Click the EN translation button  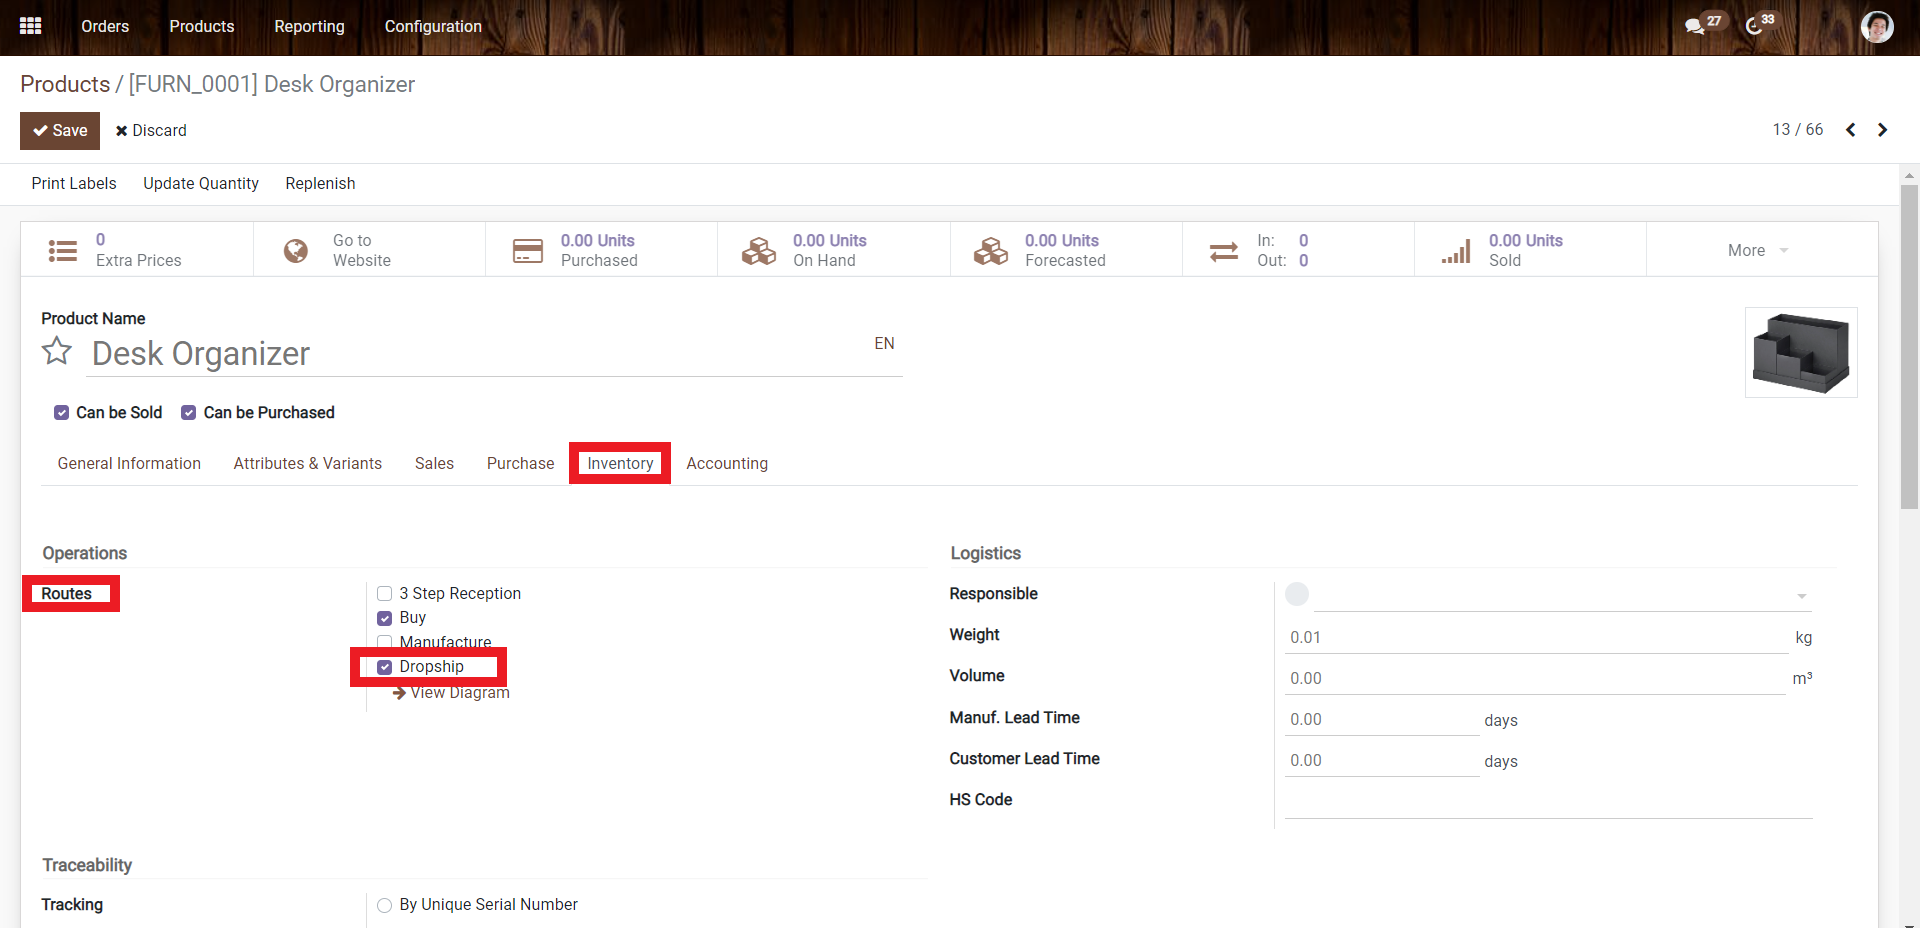[x=884, y=343]
